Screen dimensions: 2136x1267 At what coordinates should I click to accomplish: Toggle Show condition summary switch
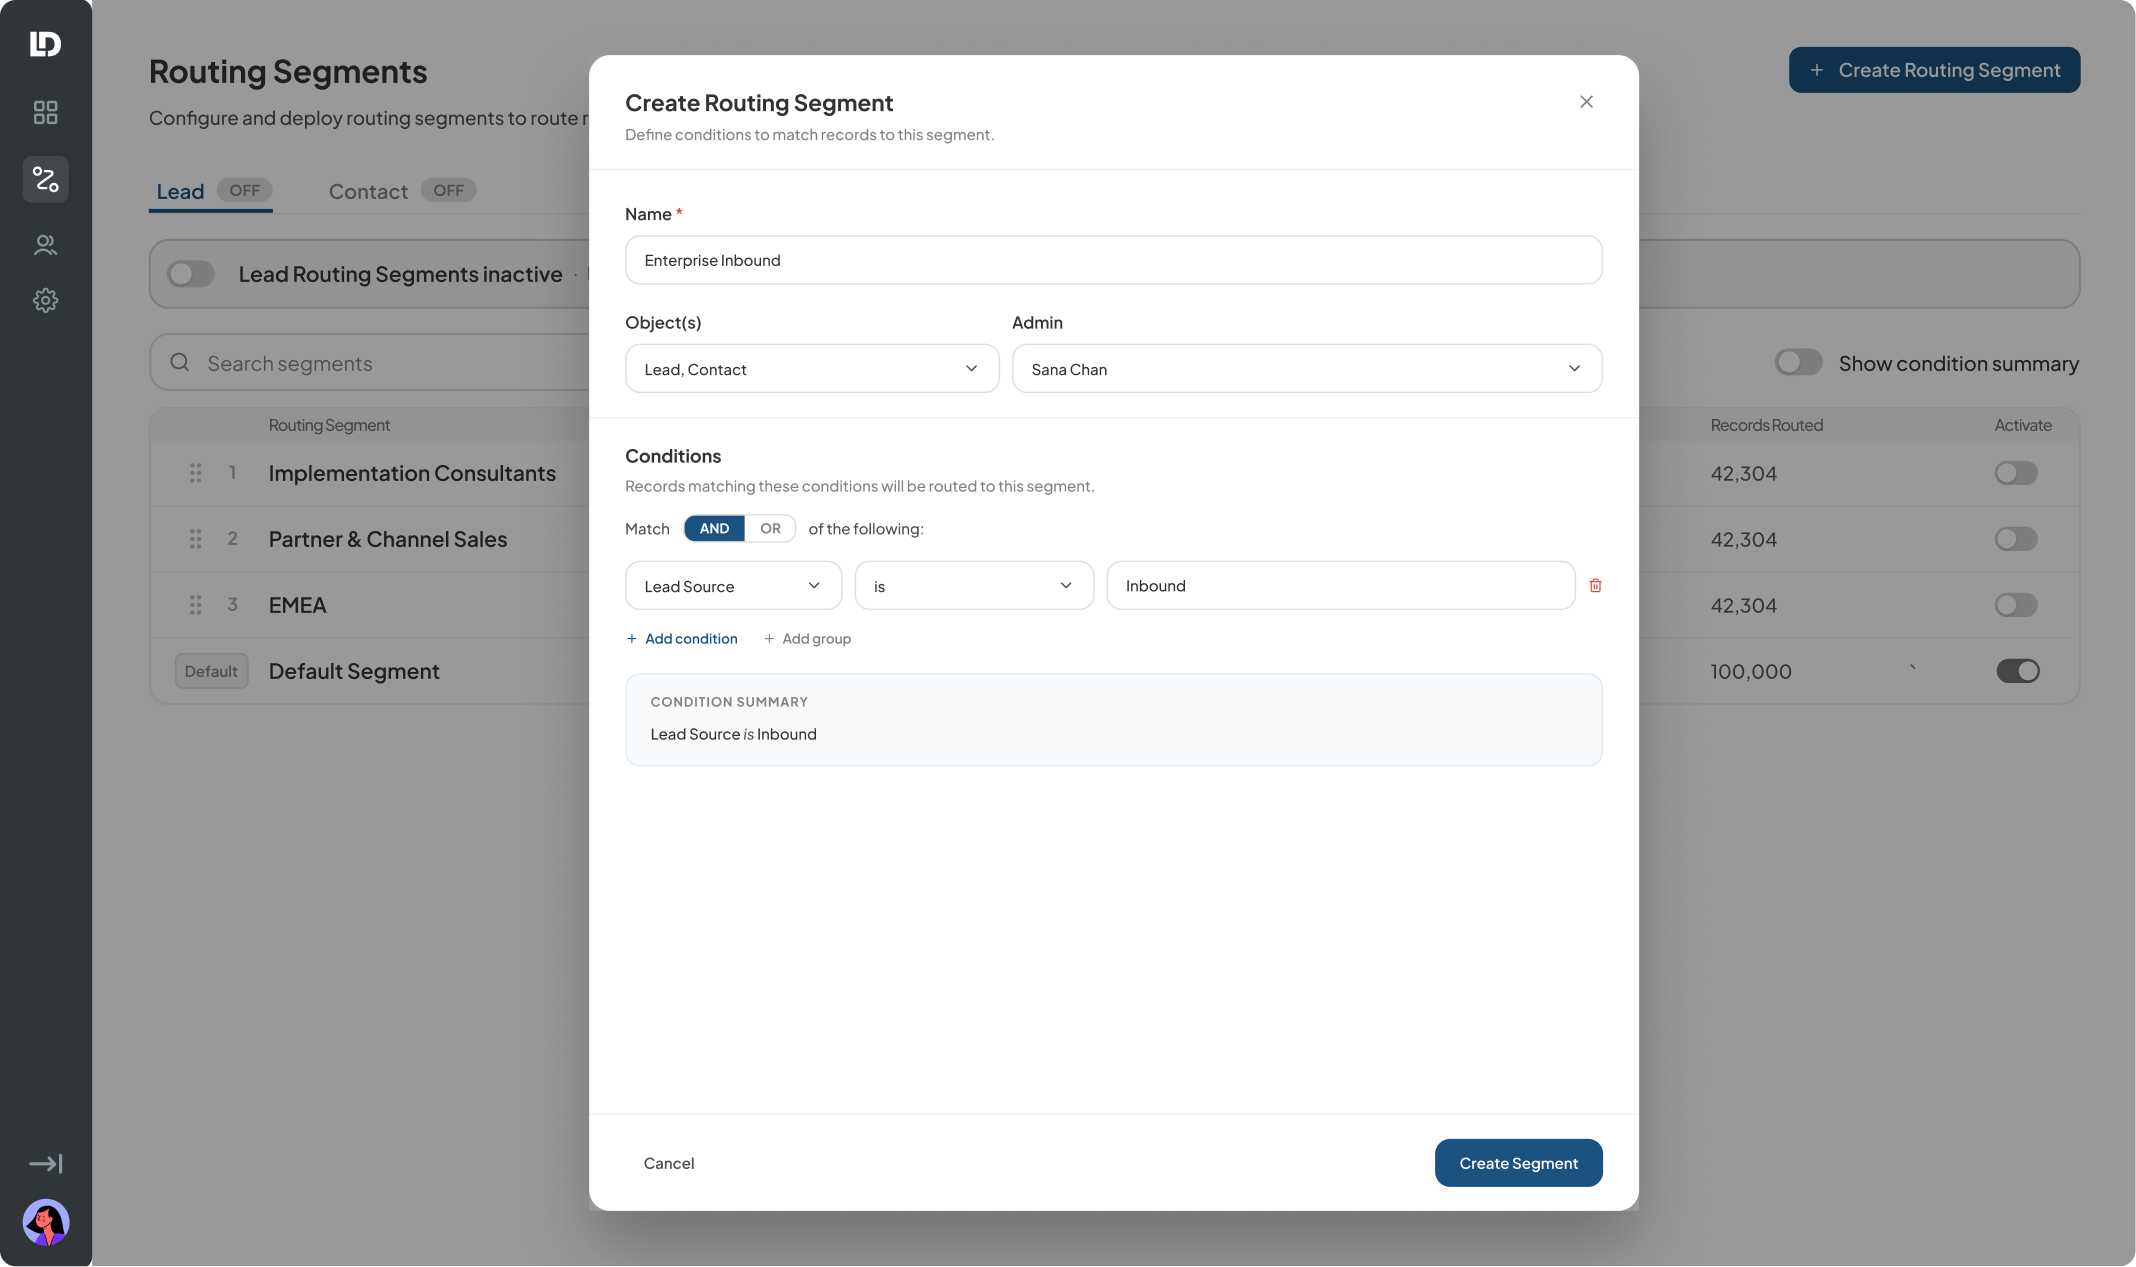1798,362
